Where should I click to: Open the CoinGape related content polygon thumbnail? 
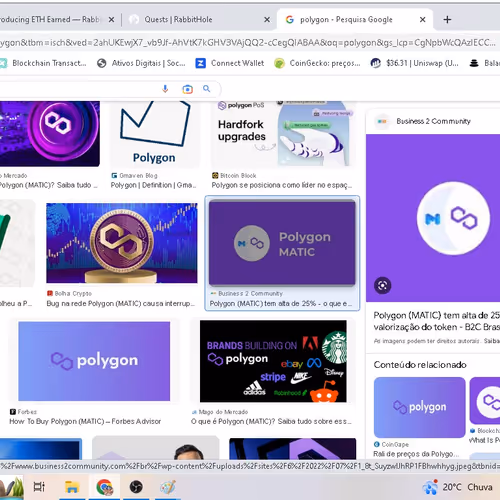click(x=419, y=407)
